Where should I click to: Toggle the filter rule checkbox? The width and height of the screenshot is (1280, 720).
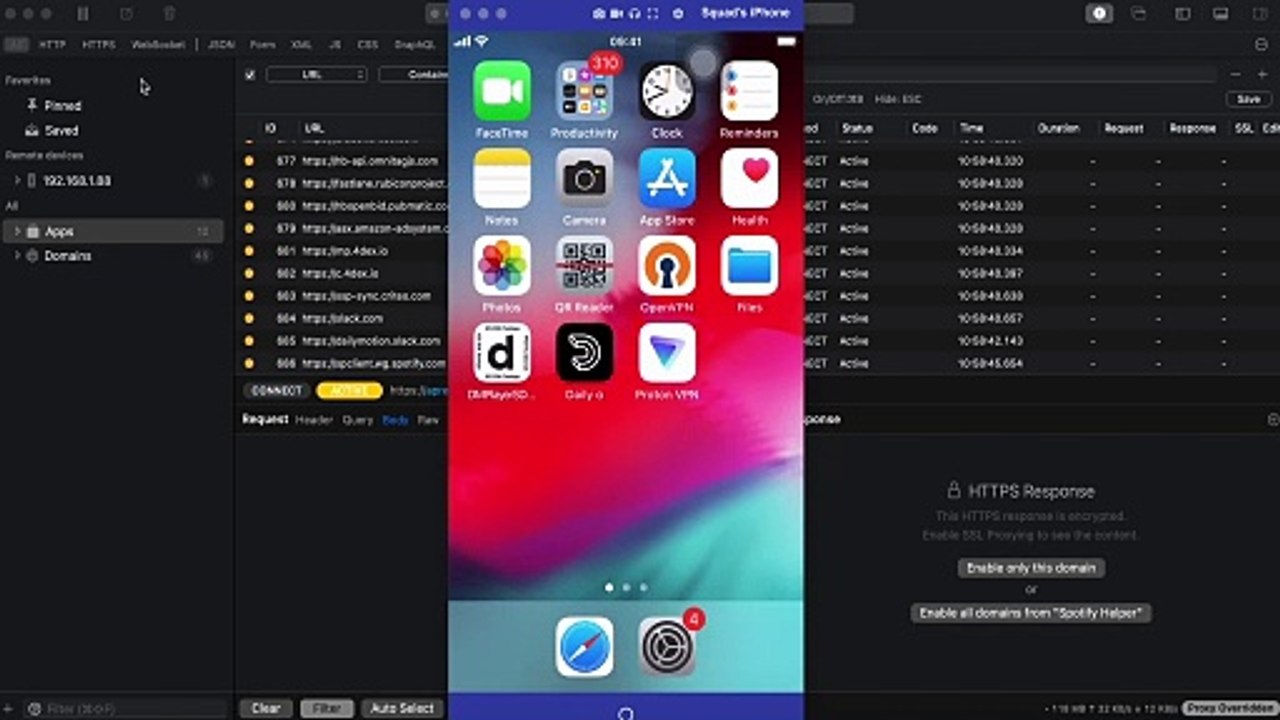[x=250, y=75]
